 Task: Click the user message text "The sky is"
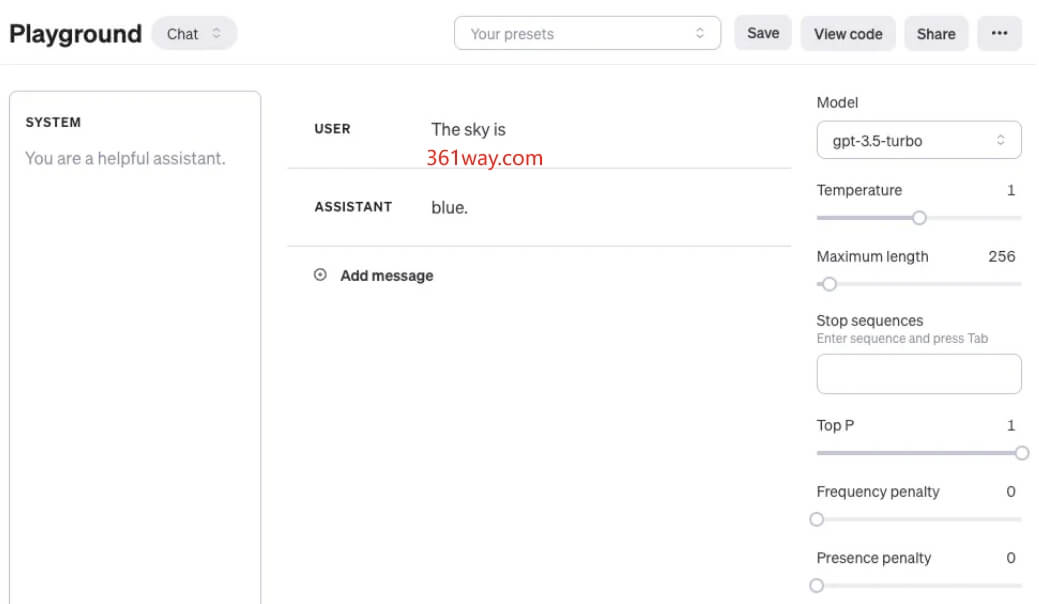[x=468, y=129]
